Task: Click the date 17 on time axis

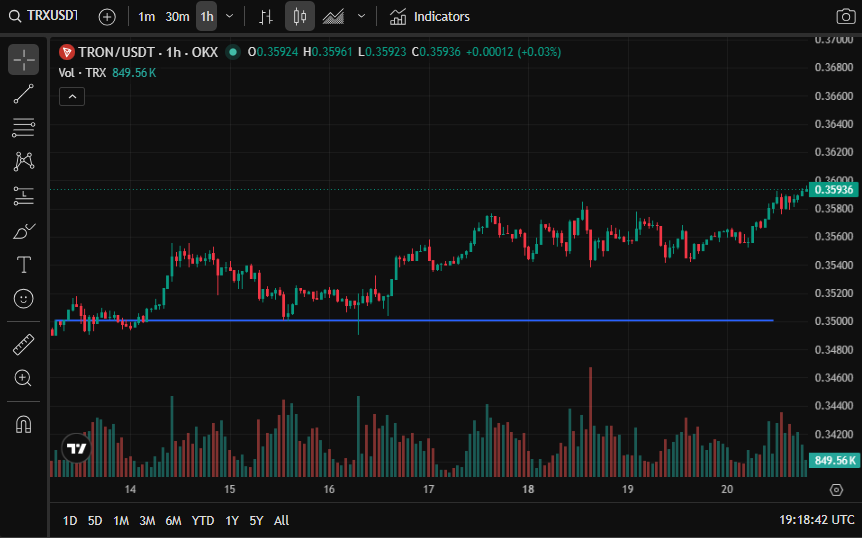Action: pyautogui.click(x=428, y=489)
